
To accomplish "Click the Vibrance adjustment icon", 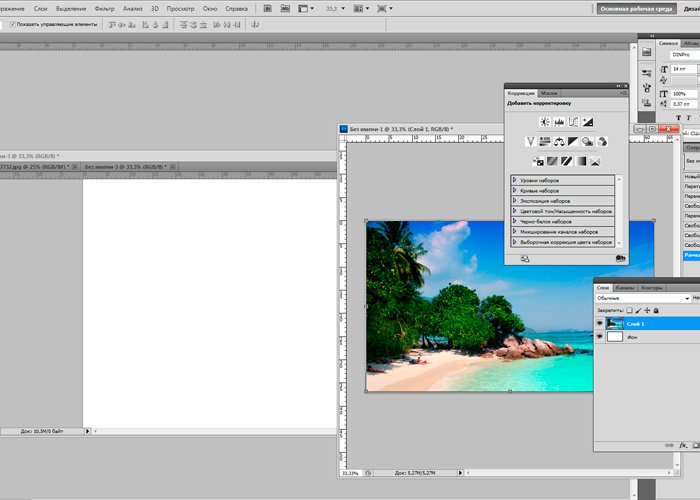I will [x=531, y=141].
